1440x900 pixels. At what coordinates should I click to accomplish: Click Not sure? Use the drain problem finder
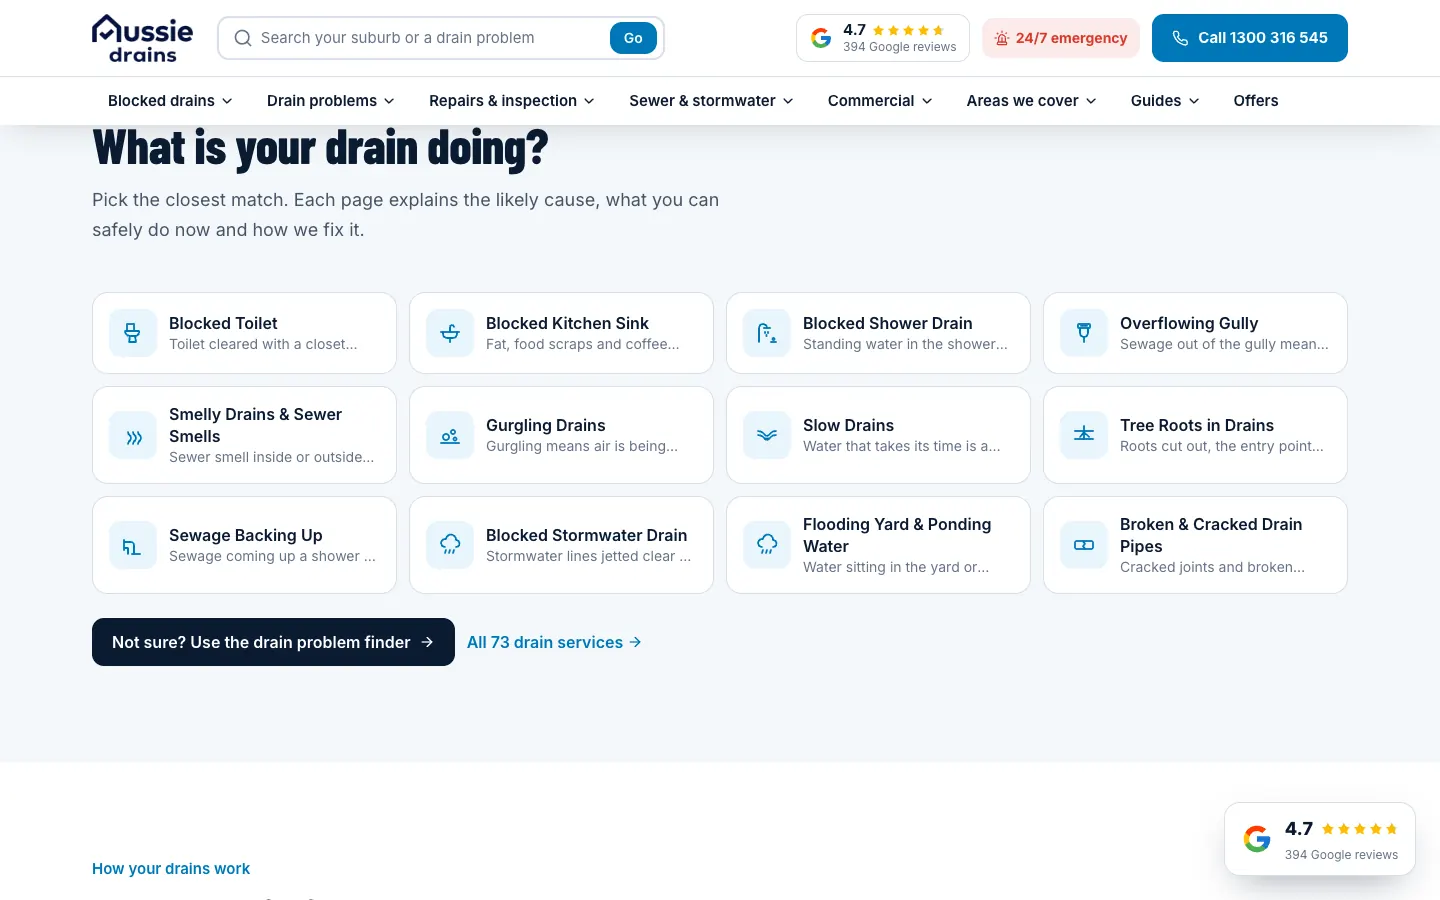[273, 642]
